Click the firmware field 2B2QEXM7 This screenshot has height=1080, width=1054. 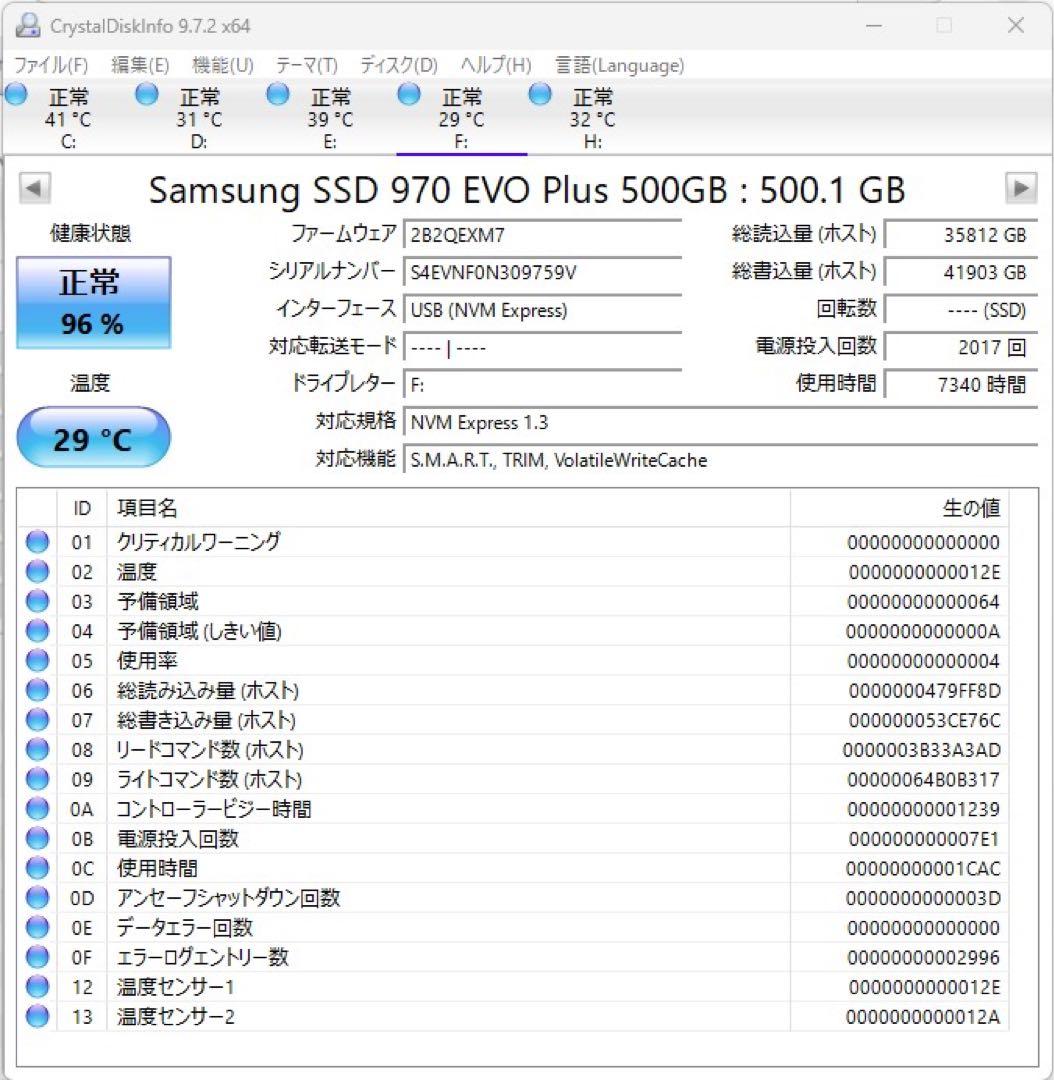pyautogui.click(x=542, y=235)
